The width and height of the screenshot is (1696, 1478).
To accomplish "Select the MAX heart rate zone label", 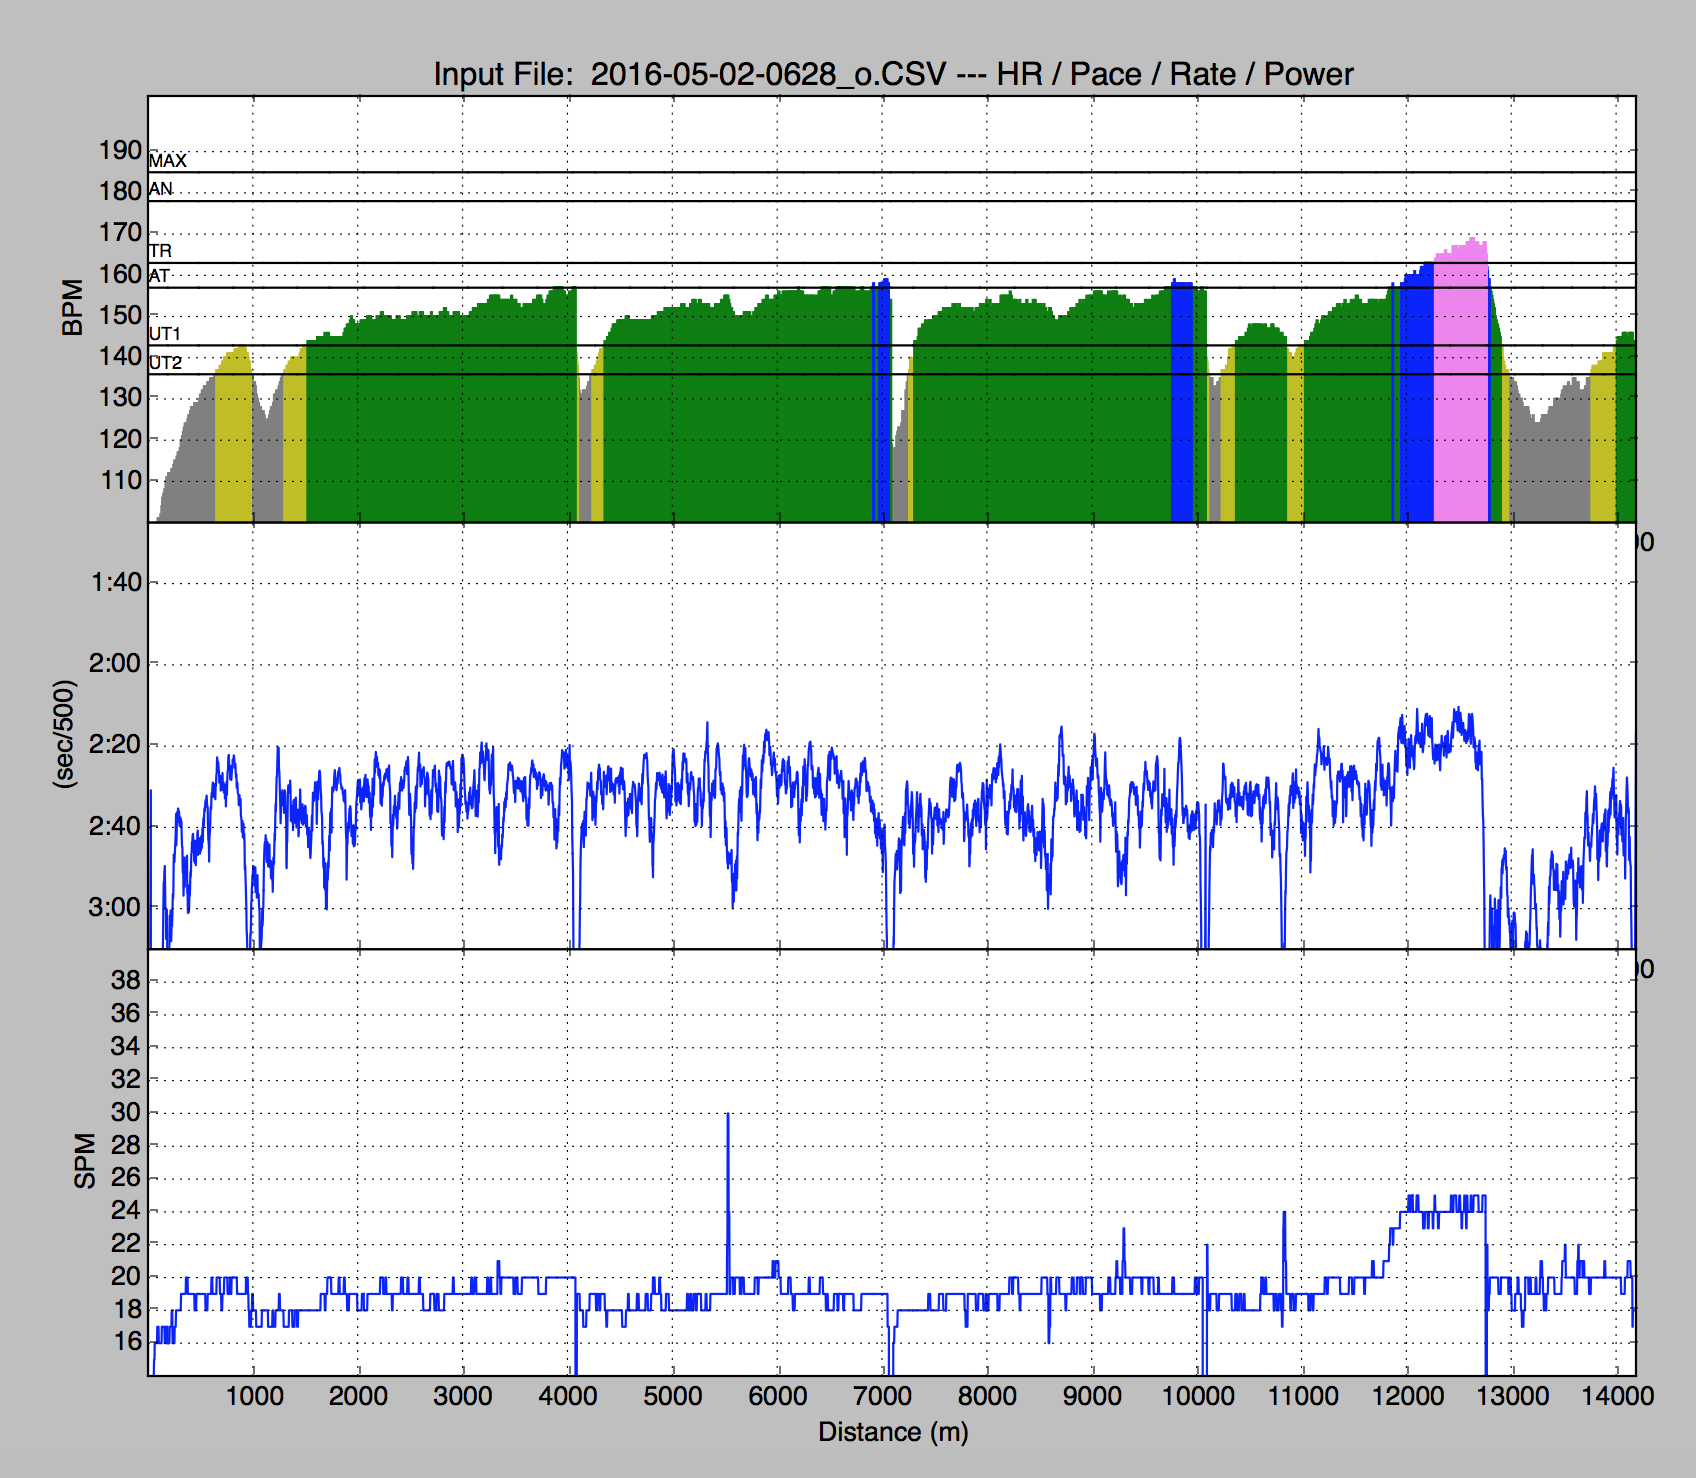I will pos(168,161).
